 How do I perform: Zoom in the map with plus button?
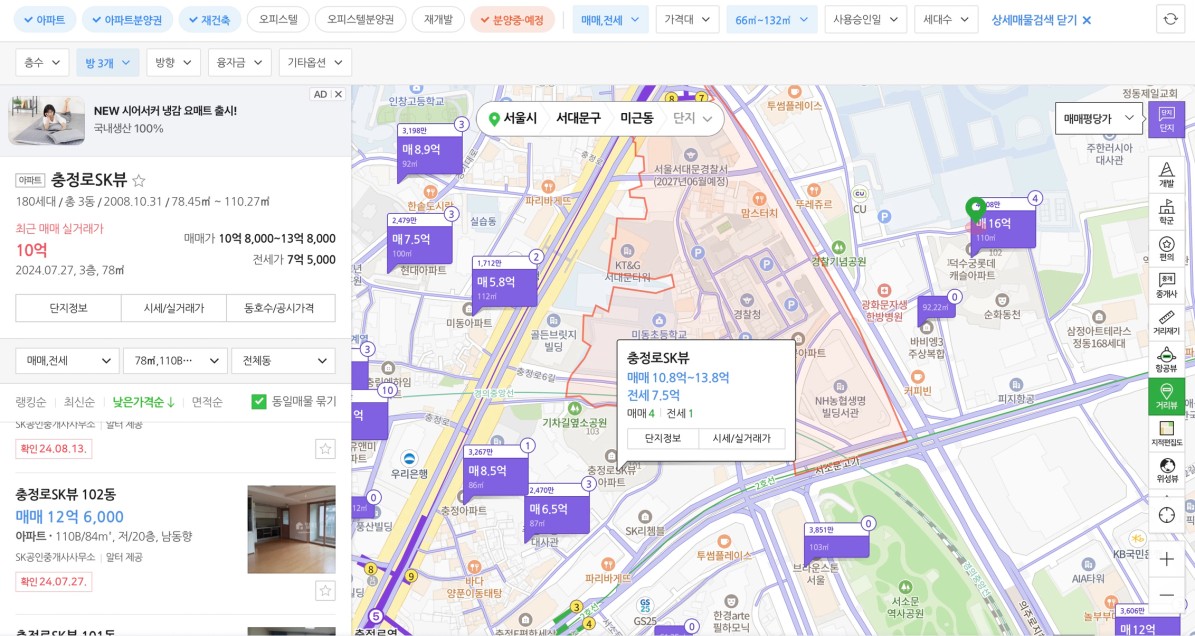click(1166, 560)
